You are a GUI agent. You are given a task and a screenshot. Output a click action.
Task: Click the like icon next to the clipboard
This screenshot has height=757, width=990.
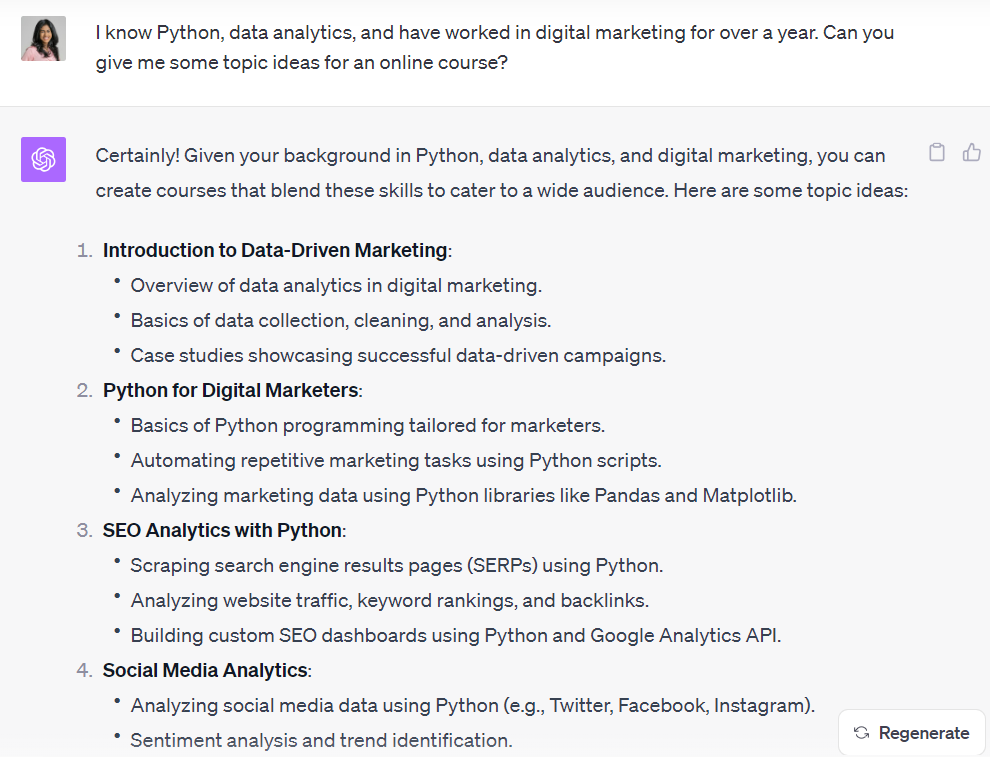click(x=972, y=151)
